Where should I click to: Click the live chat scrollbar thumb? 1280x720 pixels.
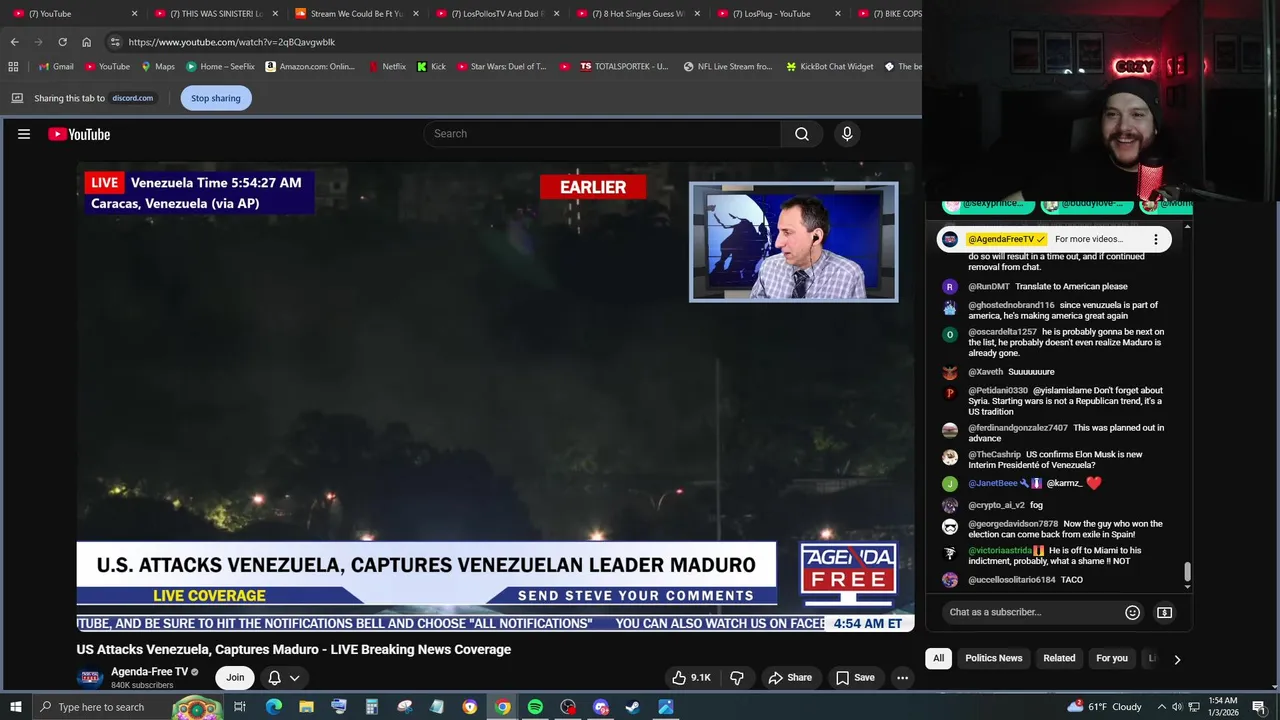(x=1187, y=572)
